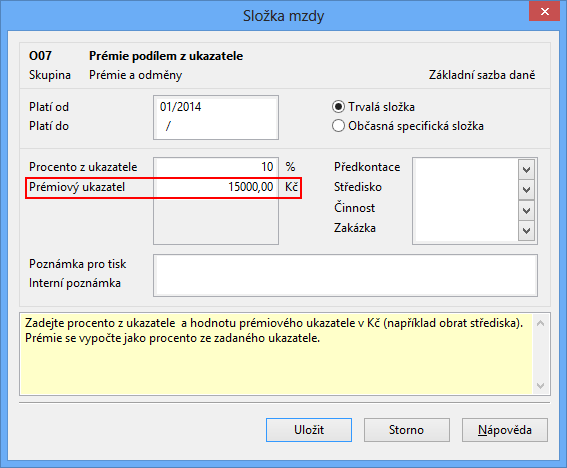Close the Složka mzdy dialog
The height and width of the screenshot is (468, 567).
[x=545, y=11]
